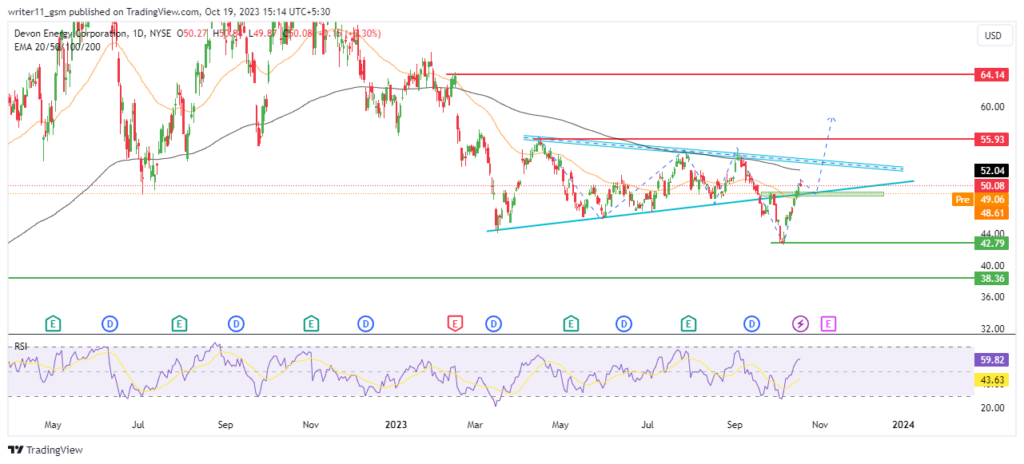Click the red 50.08 last price label

[991, 186]
